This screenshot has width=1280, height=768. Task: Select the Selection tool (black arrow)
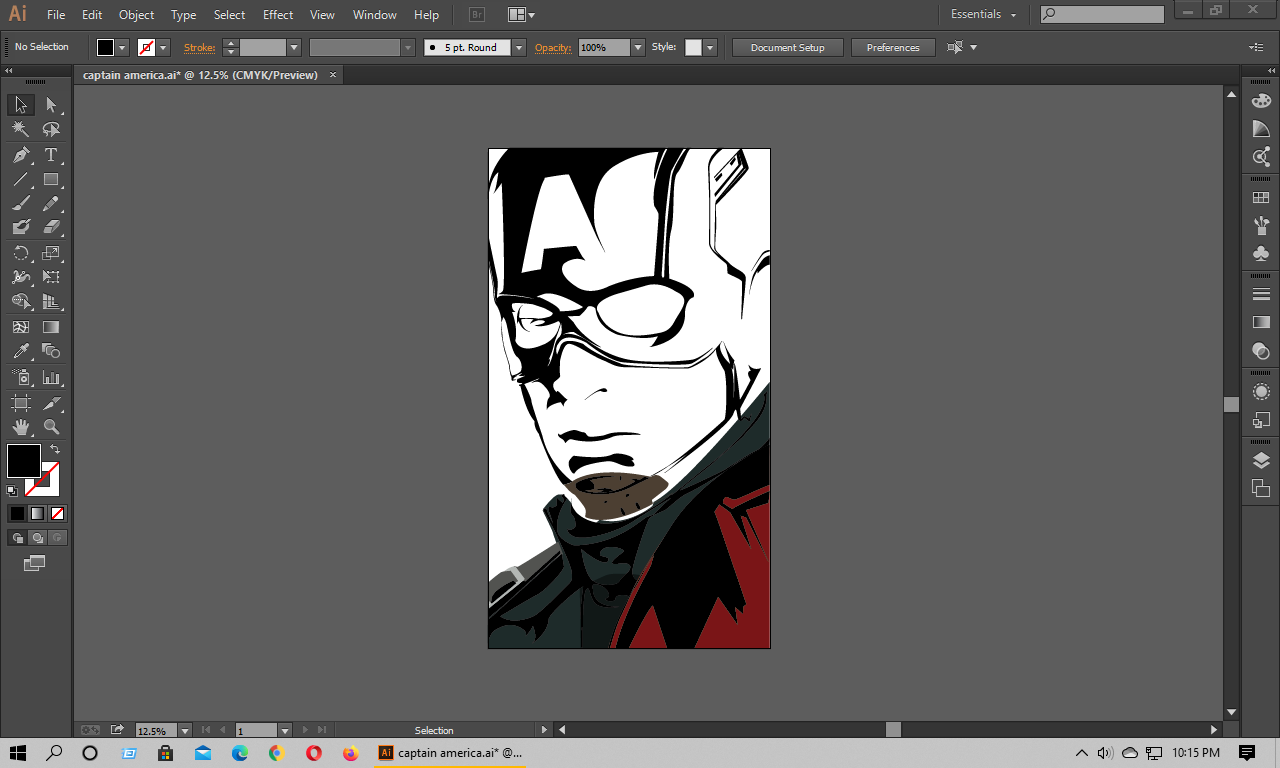pyautogui.click(x=21, y=105)
